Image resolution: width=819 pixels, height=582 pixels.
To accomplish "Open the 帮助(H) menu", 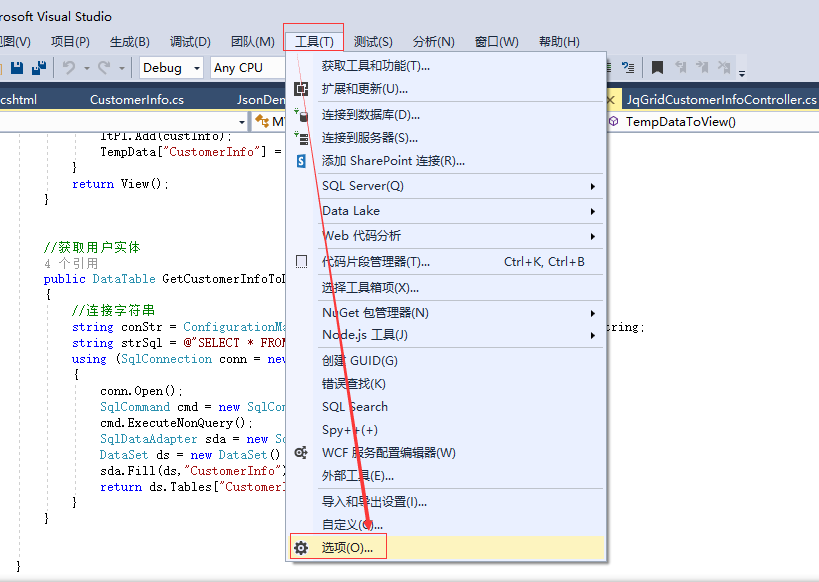I will [x=559, y=41].
